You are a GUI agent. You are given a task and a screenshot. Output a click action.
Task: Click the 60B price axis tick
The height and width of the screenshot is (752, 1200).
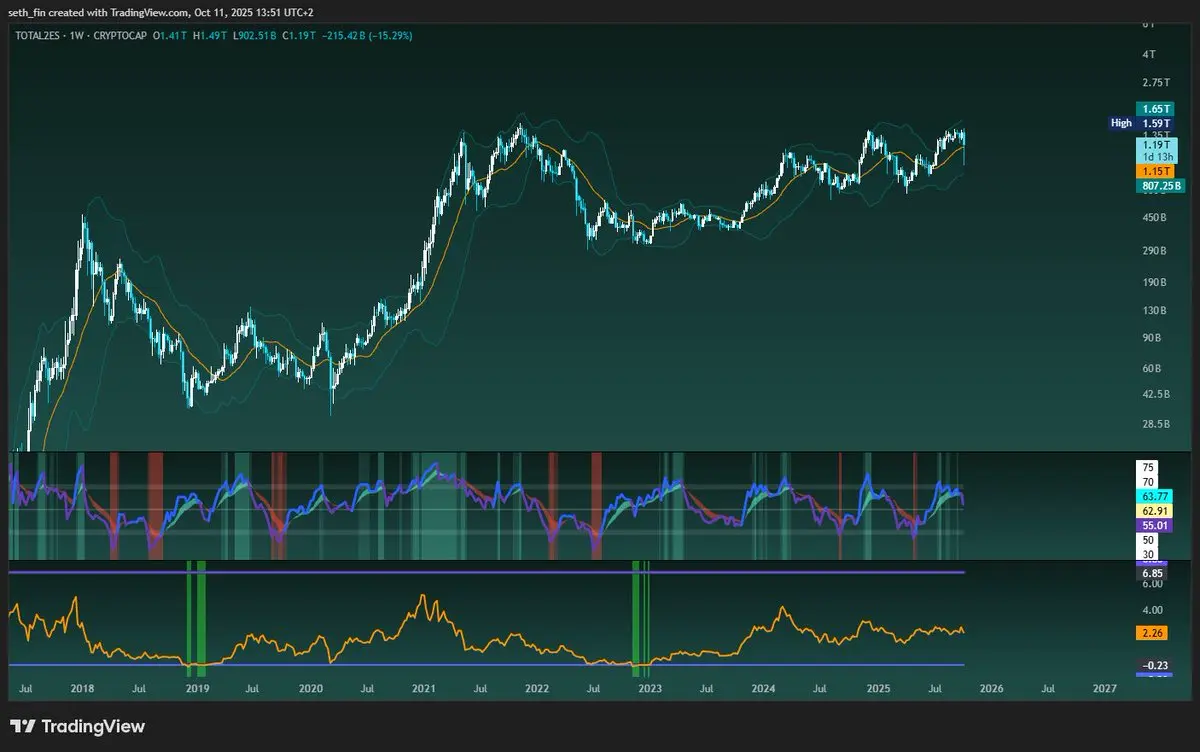pyautogui.click(x=1151, y=369)
